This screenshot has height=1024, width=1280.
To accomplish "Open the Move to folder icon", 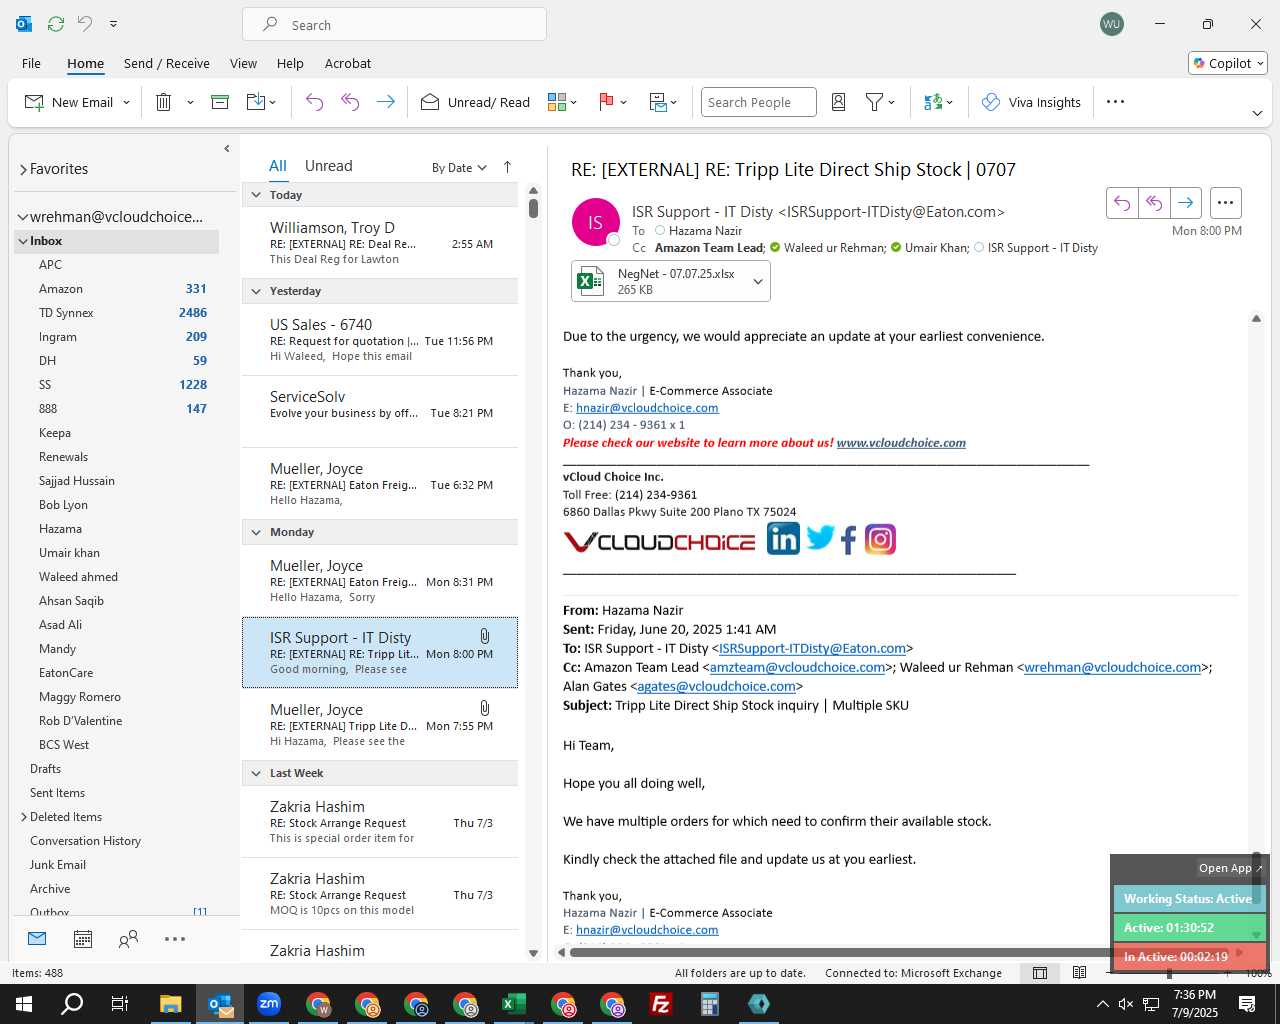I will (x=256, y=102).
